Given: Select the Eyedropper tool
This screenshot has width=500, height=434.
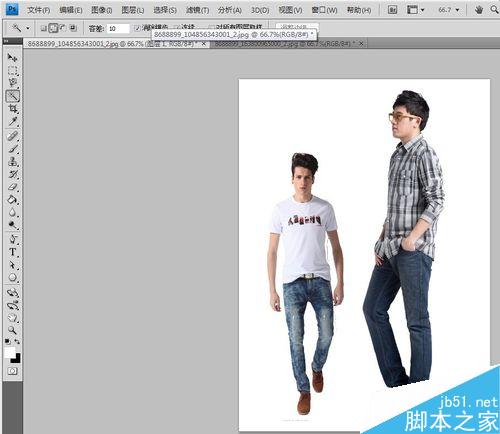Looking at the screenshot, I should pos(12,121).
